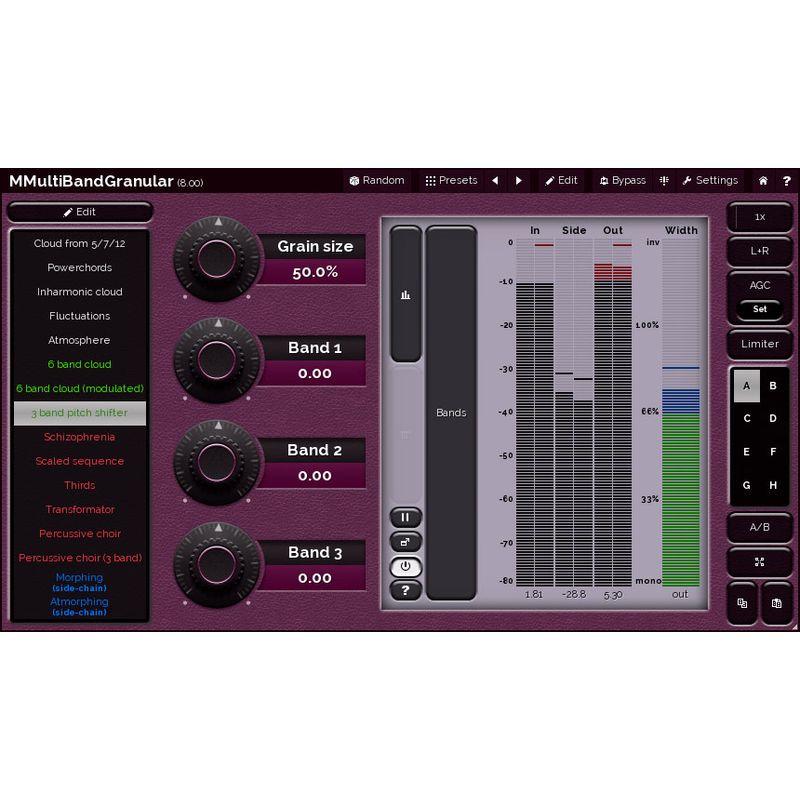
Task: Select 3 band pitch shifter preset
Action: [x=80, y=413]
